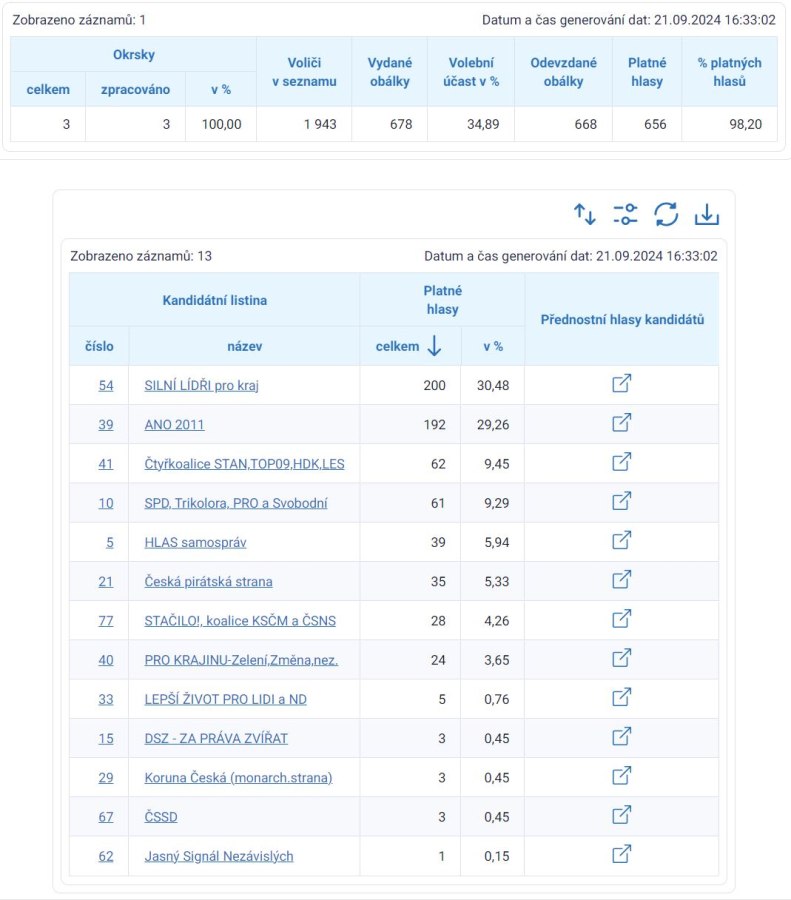Click party number 39 link
The width and height of the screenshot is (791, 900).
(106, 425)
